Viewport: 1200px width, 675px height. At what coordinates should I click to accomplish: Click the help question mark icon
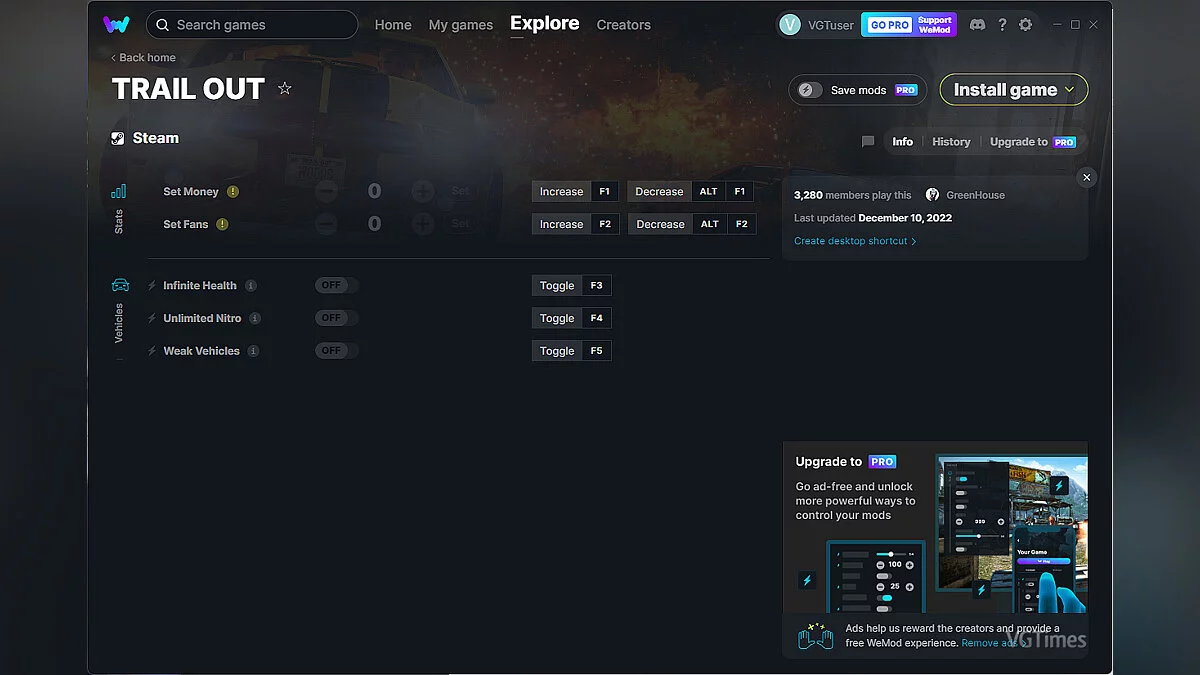pyautogui.click(x=1002, y=25)
